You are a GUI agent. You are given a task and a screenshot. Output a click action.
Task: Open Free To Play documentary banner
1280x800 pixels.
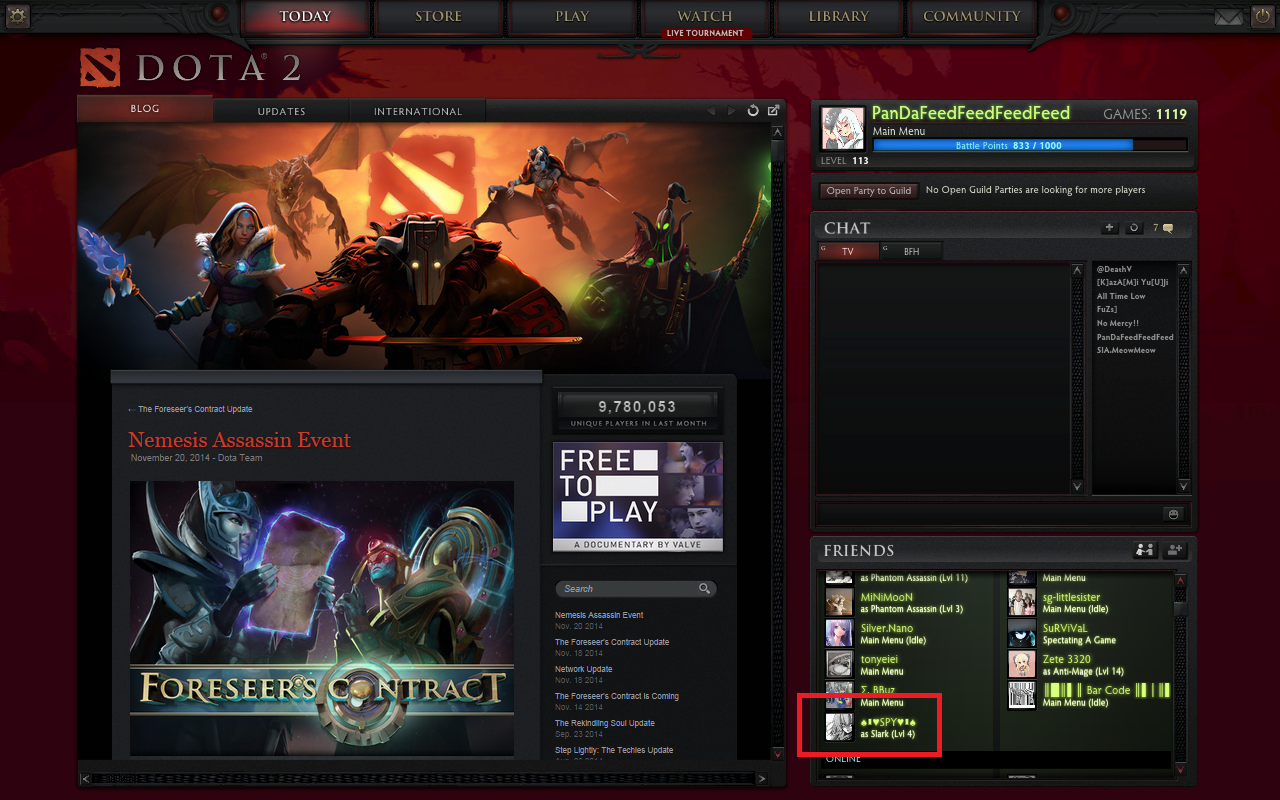tap(638, 497)
